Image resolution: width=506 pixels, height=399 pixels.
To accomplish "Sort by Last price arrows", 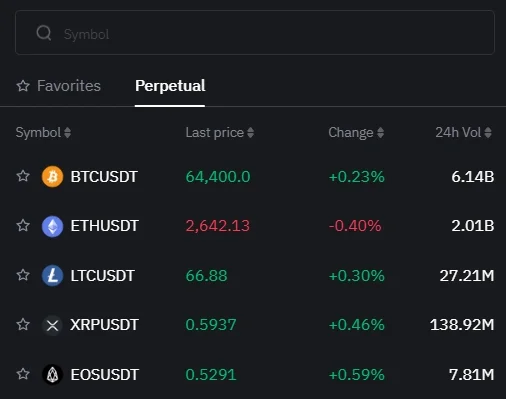I will pos(251,133).
